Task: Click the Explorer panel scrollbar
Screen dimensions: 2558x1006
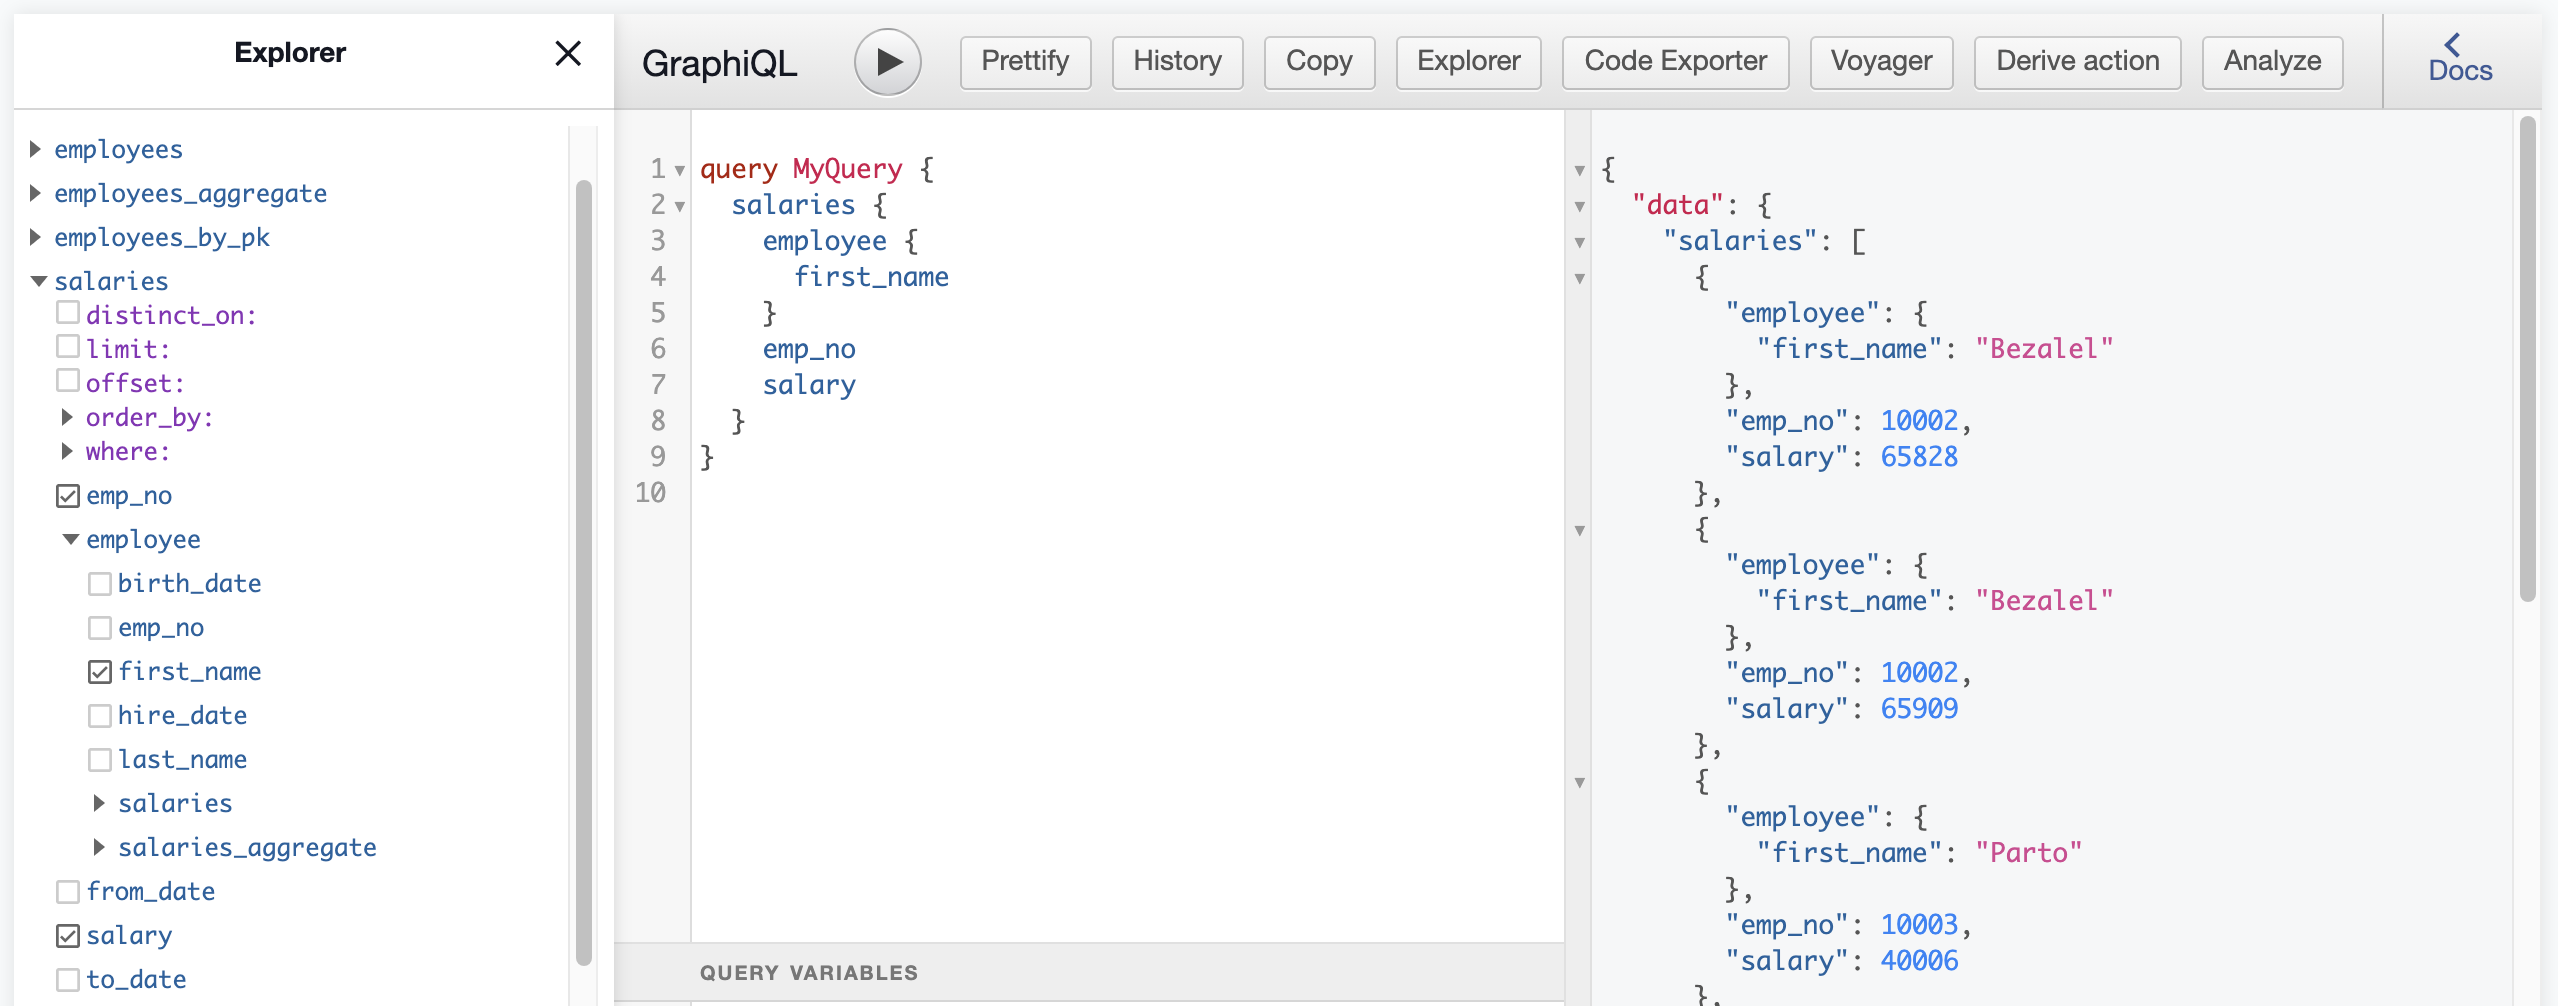Action: 584,572
